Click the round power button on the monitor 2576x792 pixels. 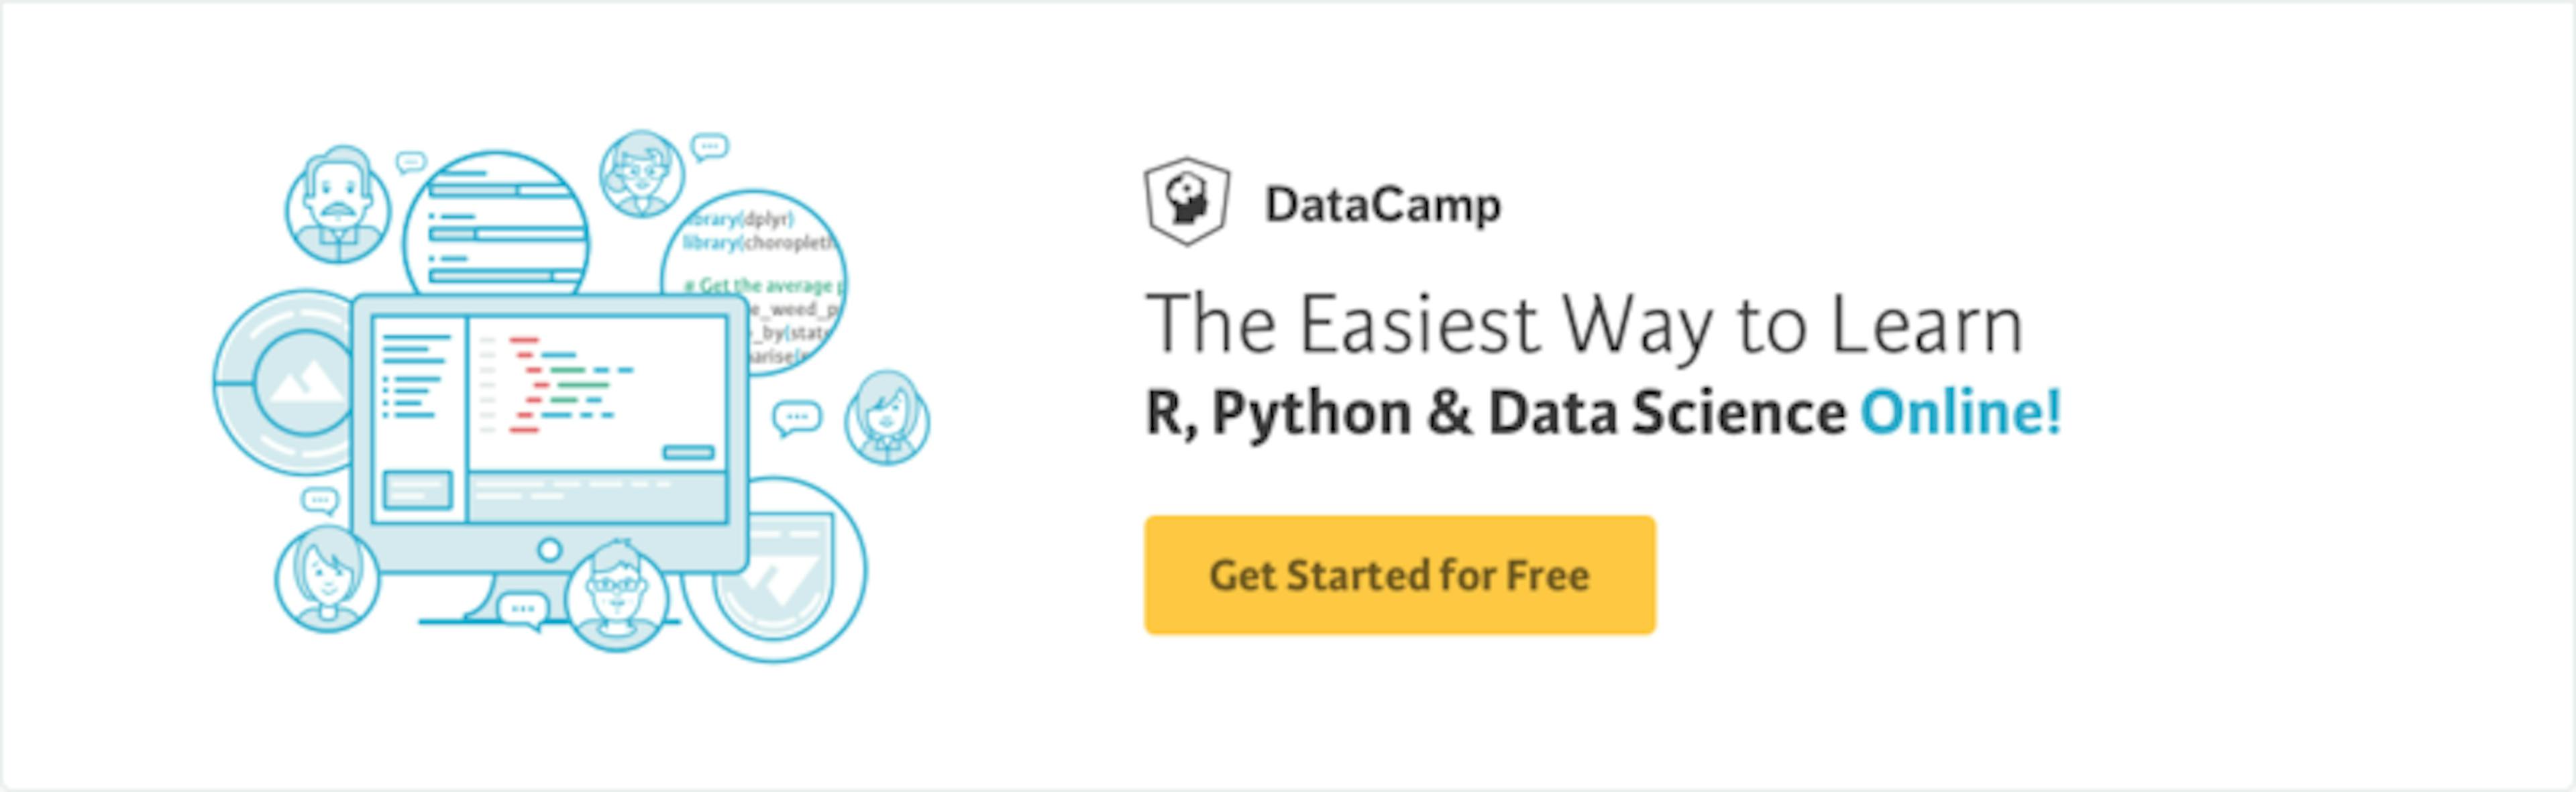coord(549,549)
